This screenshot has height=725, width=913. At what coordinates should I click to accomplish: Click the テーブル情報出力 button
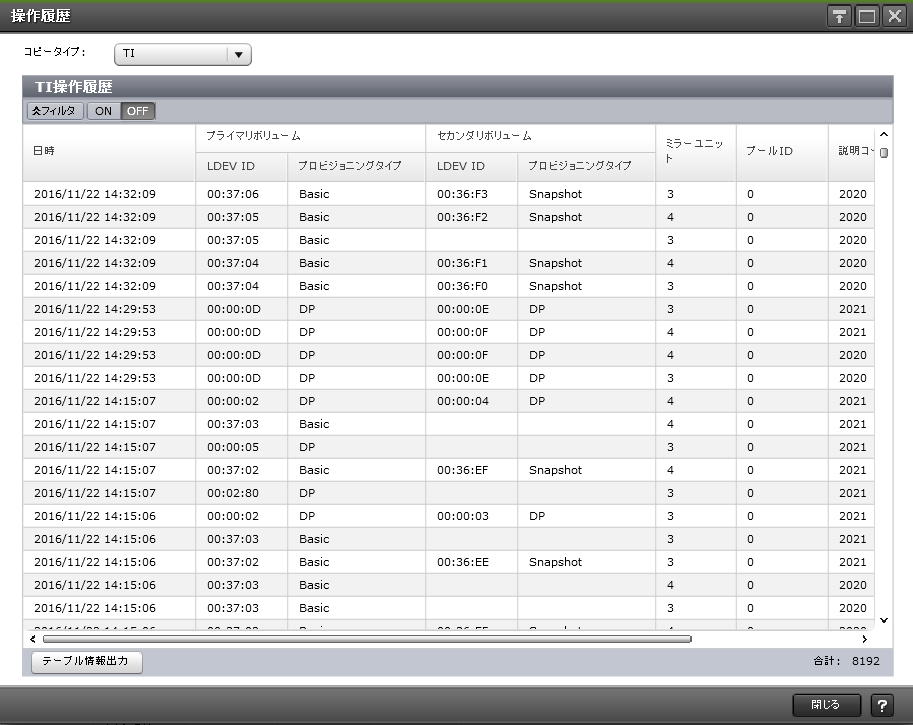tap(87, 661)
